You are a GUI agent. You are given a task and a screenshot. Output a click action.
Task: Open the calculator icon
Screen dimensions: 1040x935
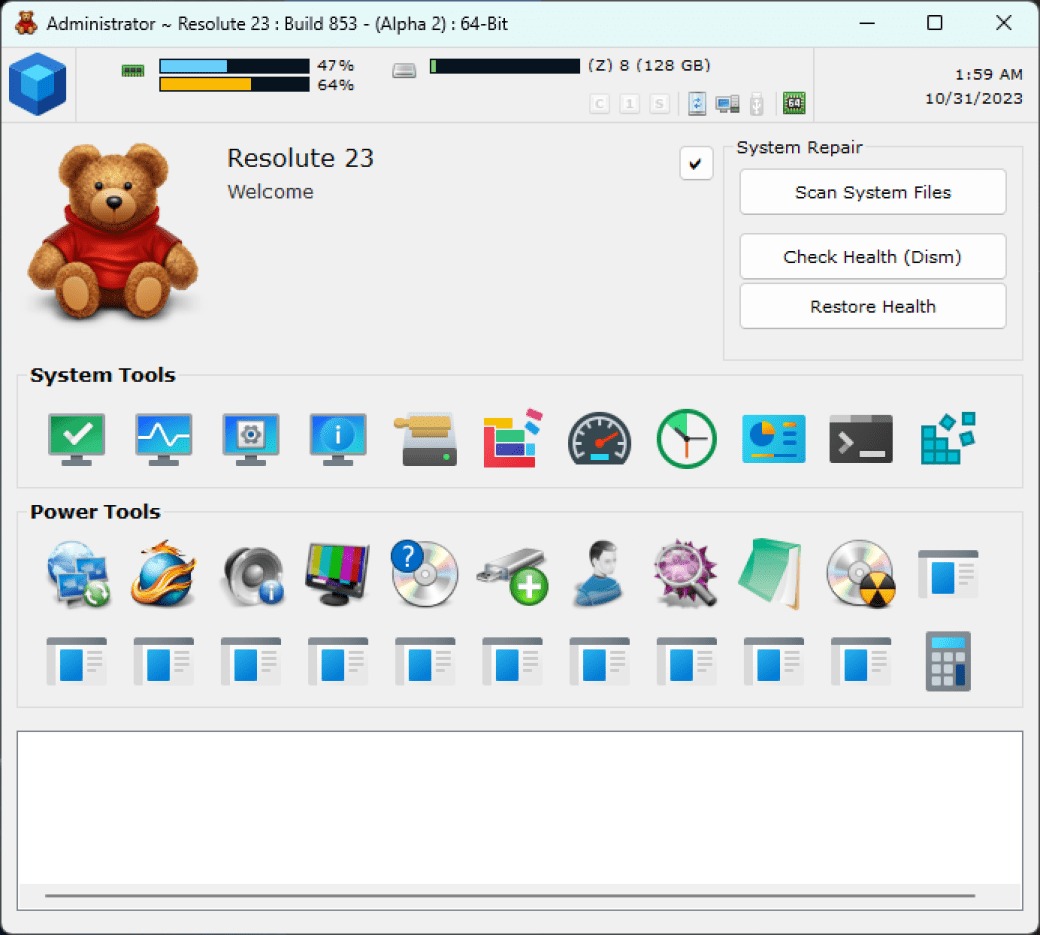pyautogui.click(x=948, y=661)
